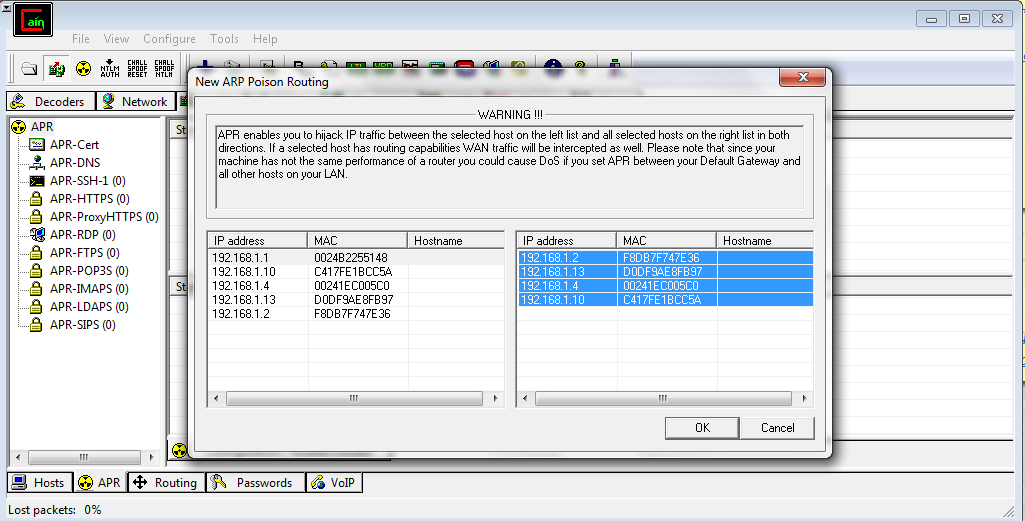
Task: Select APR-HTTPS (0) in the tree
Action: click(90, 198)
